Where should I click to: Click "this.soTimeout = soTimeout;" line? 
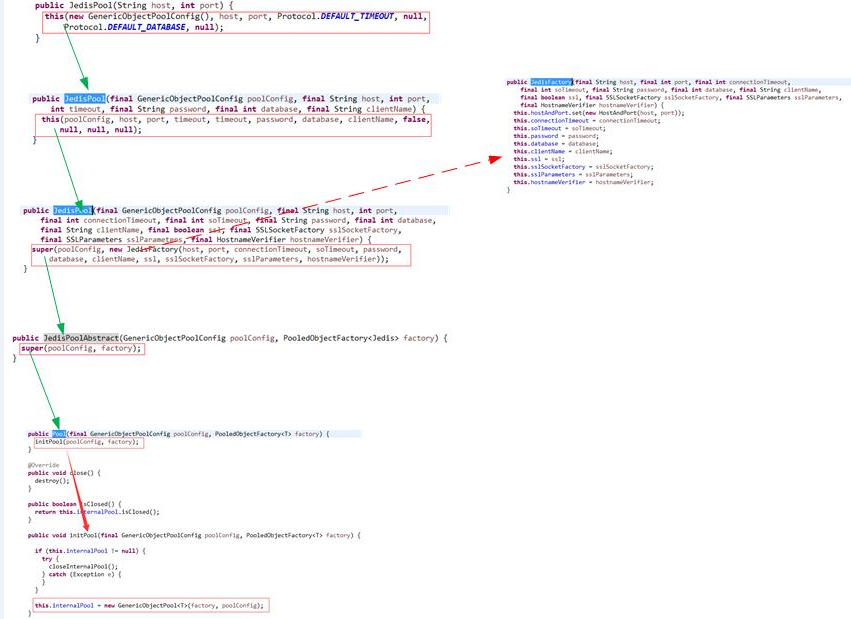click(560, 129)
